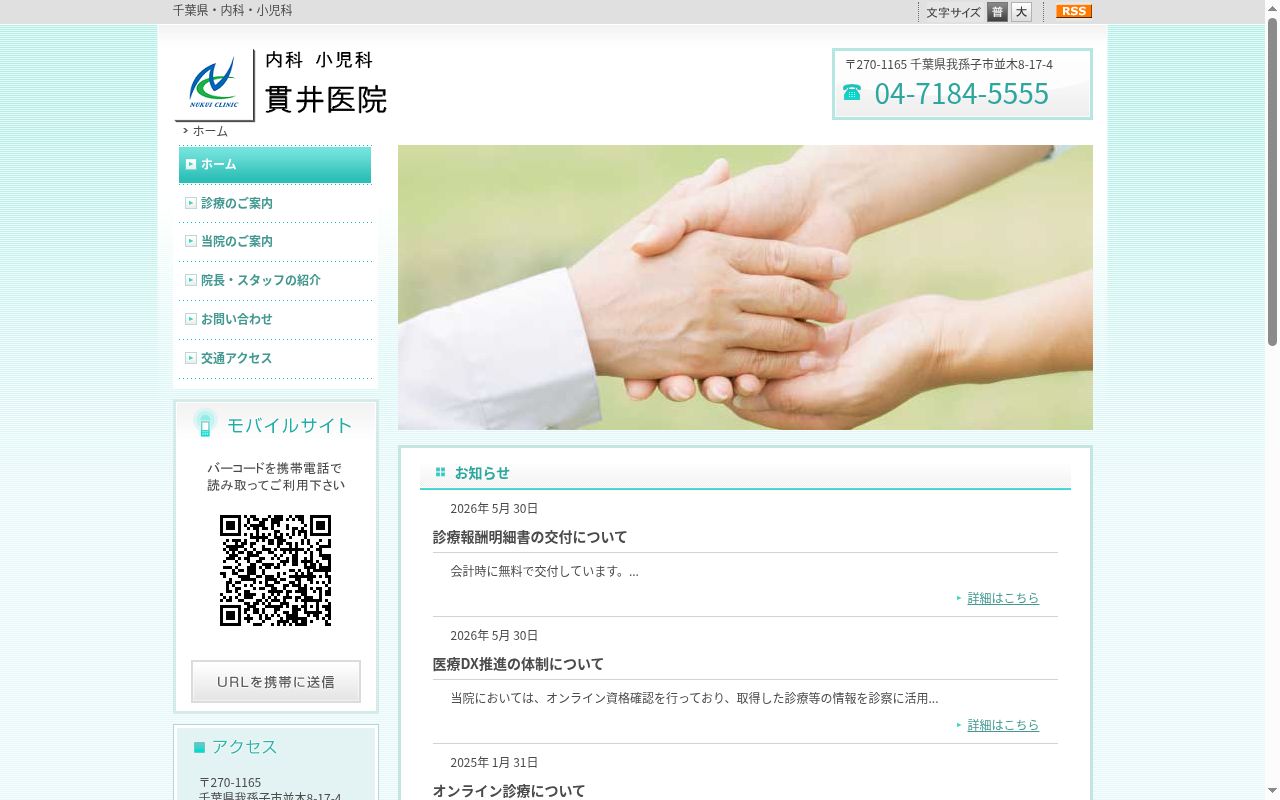Click the arrow icon beside 院長・スタッフの紹介
This screenshot has width=1280, height=800.
(191, 280)
